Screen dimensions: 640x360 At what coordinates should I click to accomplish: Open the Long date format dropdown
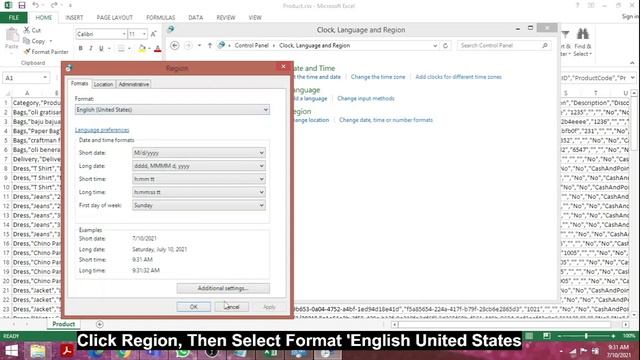pyautogui.click(x=198, y=166)
